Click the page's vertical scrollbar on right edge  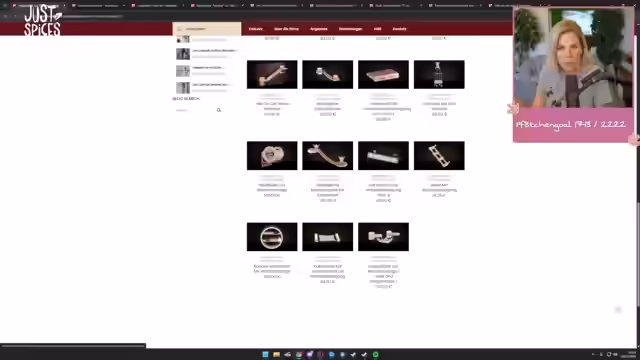[638, 253]
